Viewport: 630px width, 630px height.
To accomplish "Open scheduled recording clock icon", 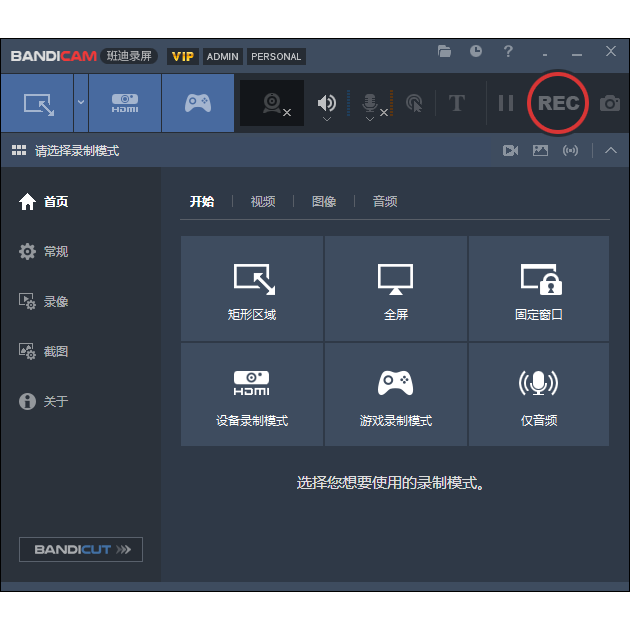I will point(476,51).
